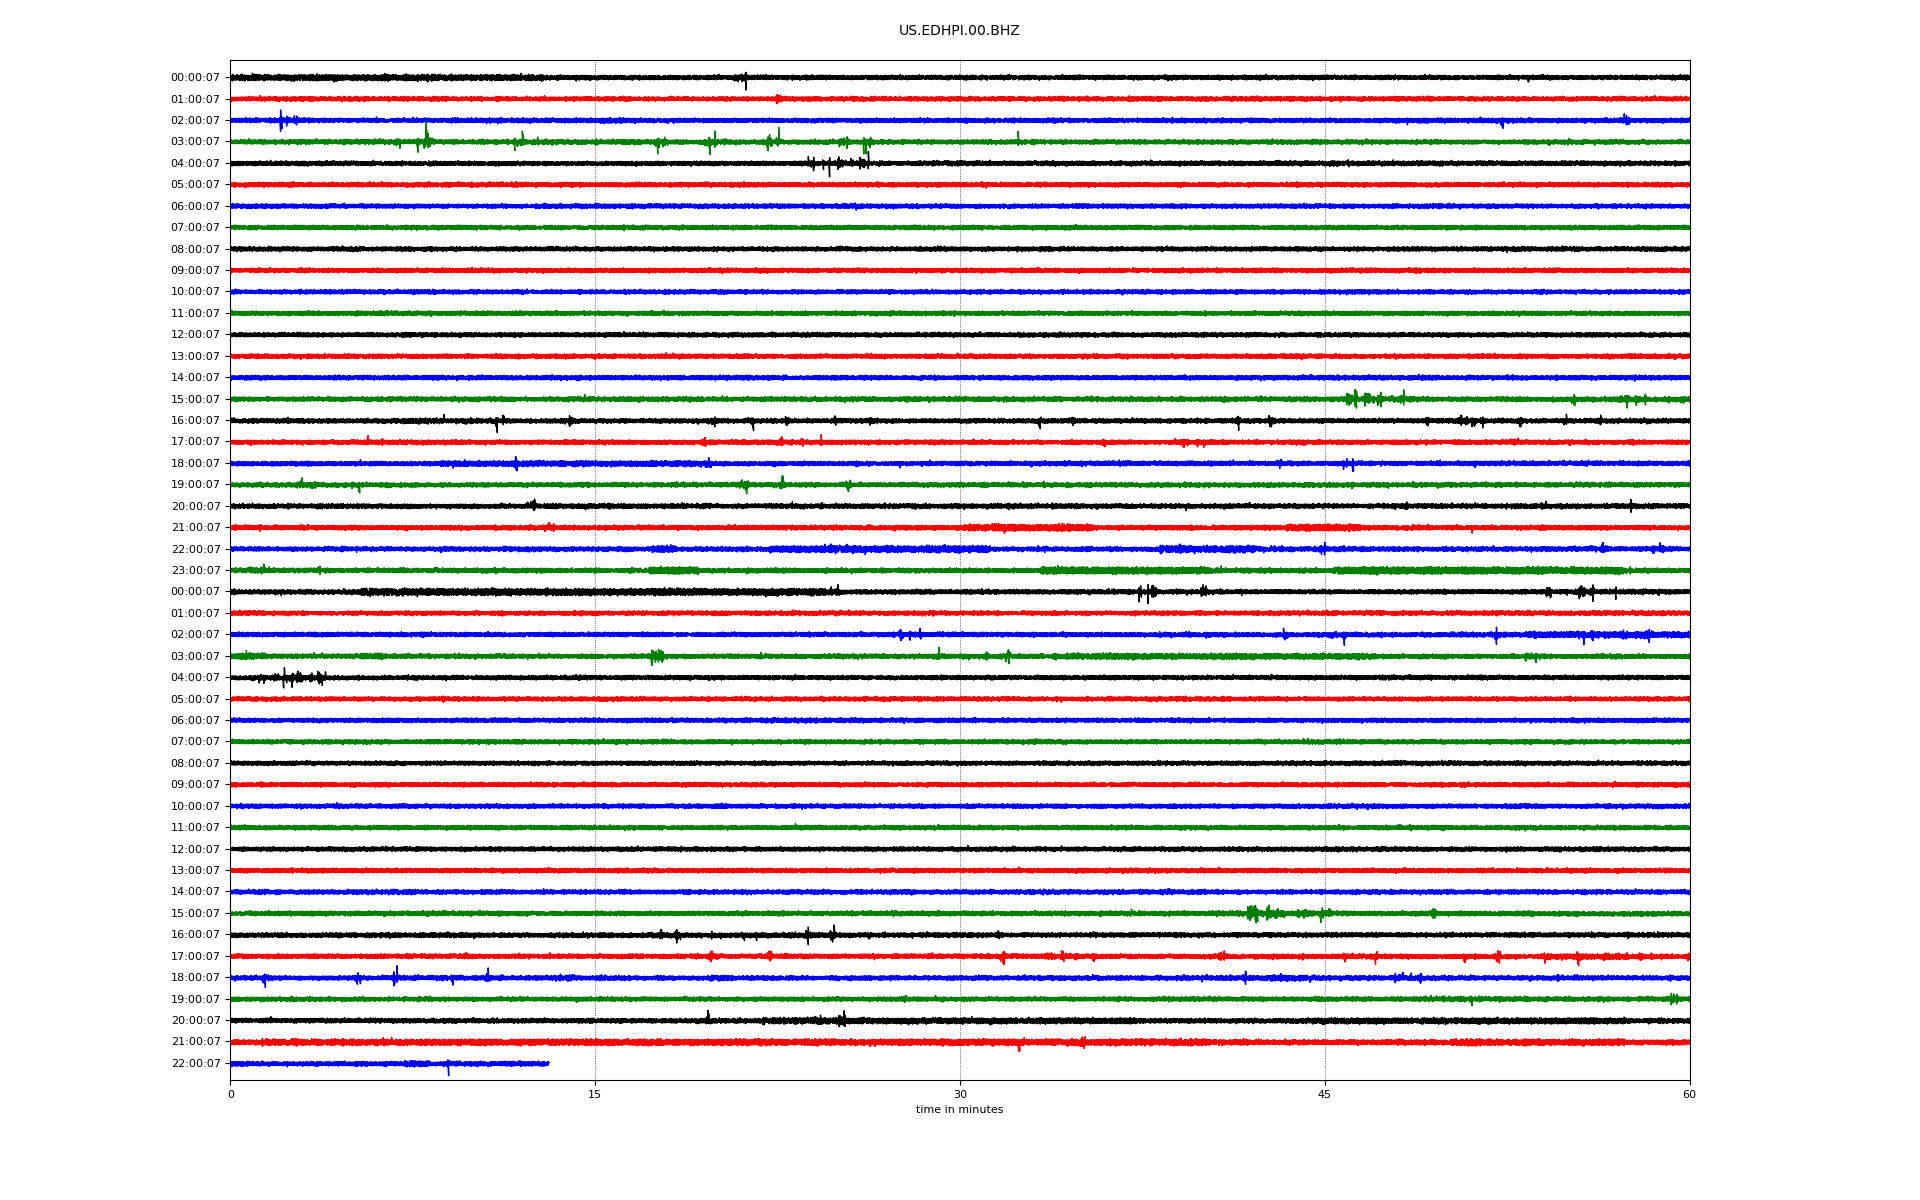The image size is (1920, 1200).
Task: Click the x-axis tick label 0
Action: [231, 1094]
